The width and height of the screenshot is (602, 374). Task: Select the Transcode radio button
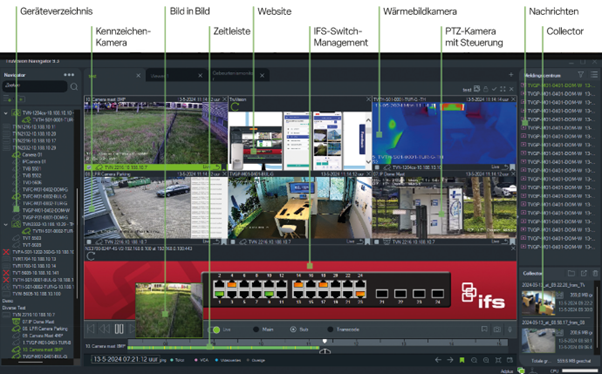(x=330, y=329)
